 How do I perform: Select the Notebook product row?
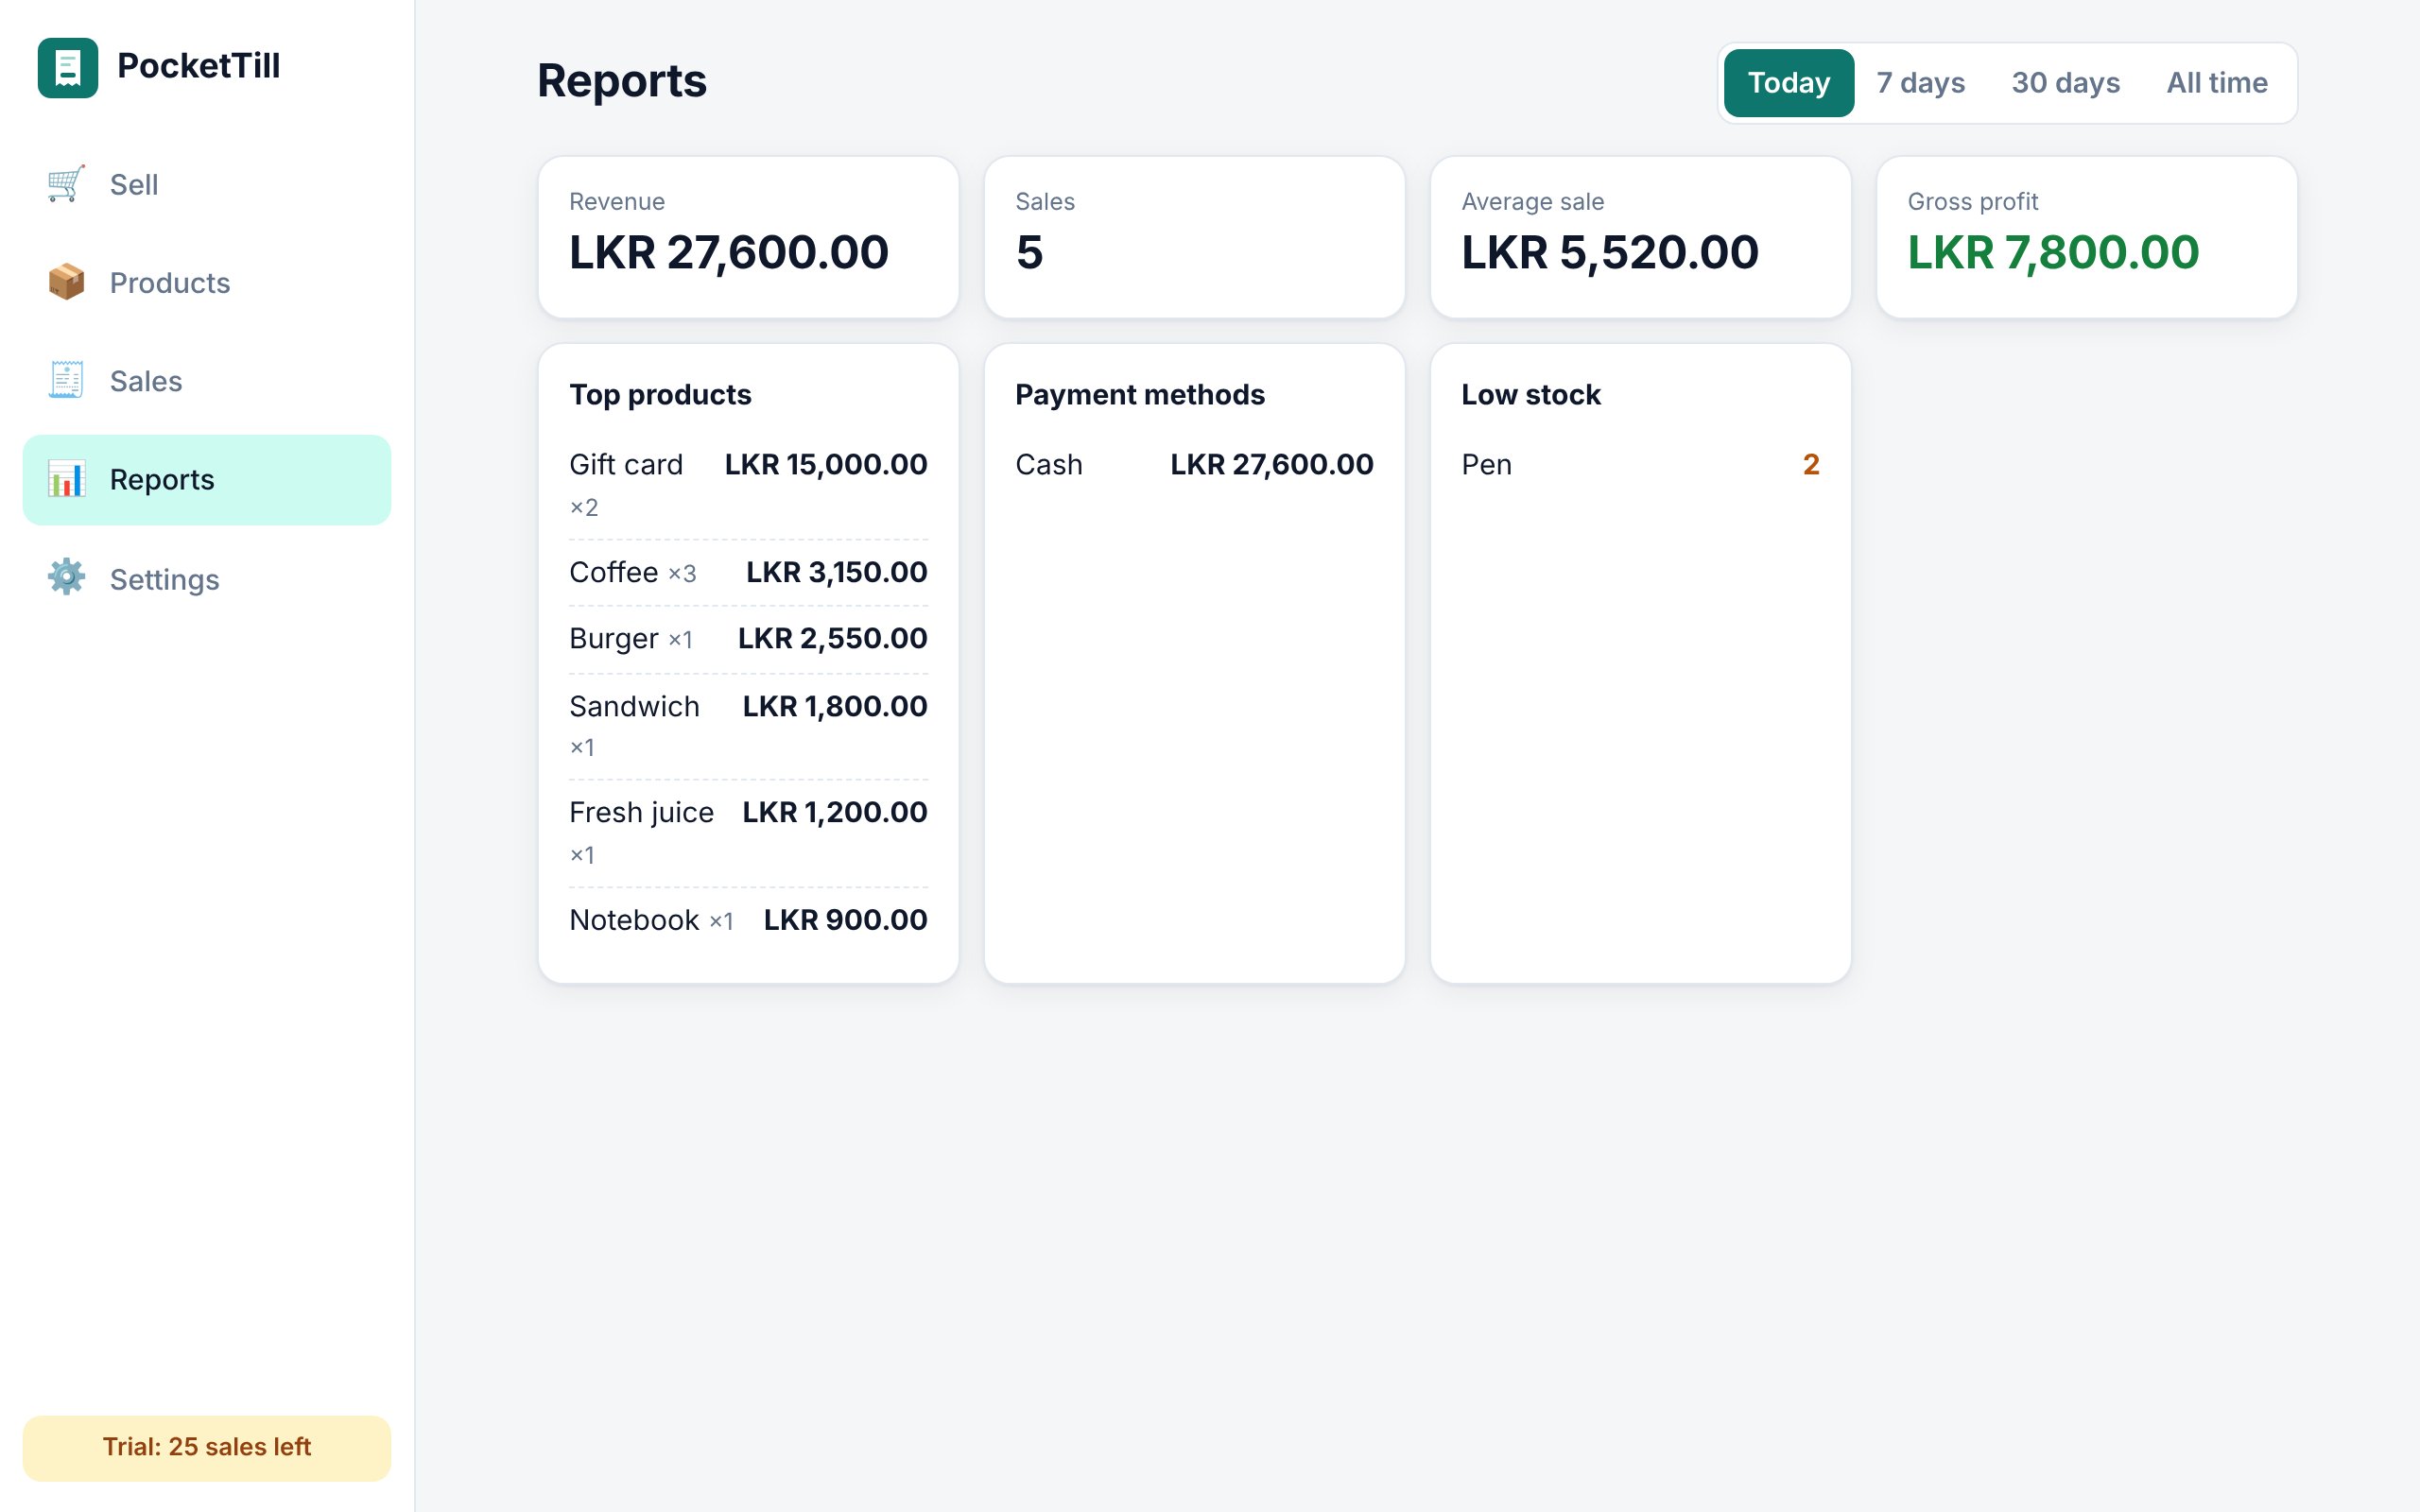point(748,920)
